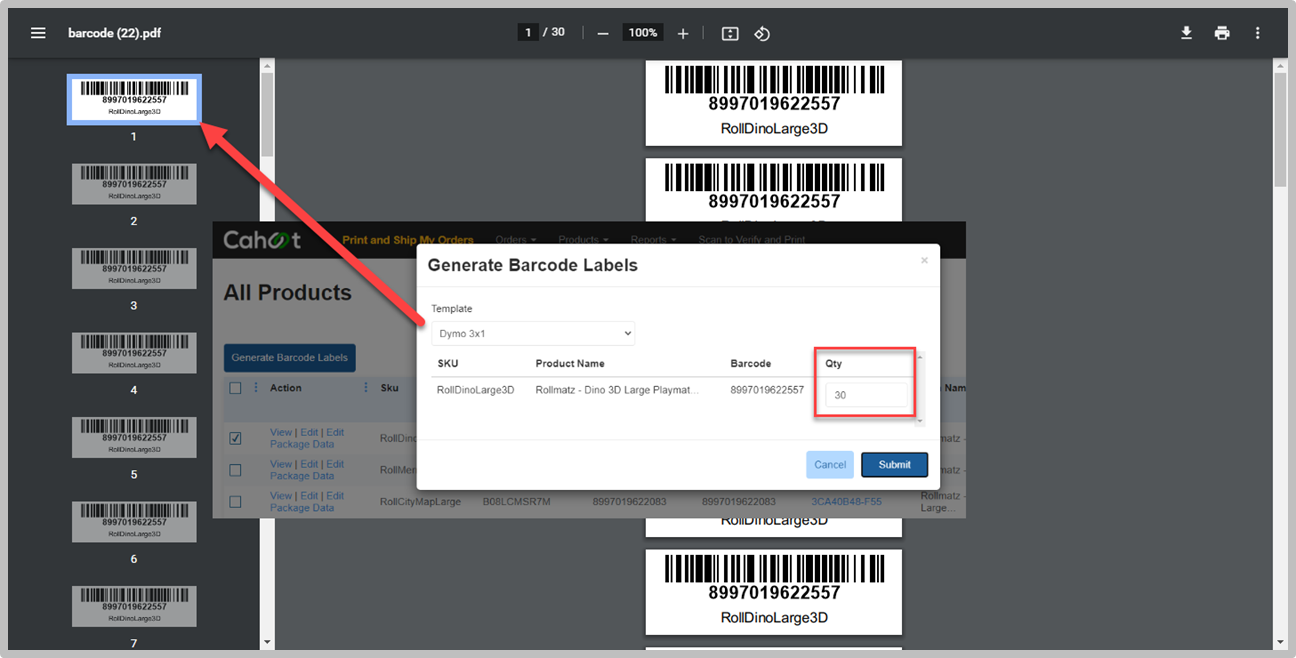Screen dimensions: 1296x658
Task: Download the barcode PDF file
Action: click(x=1186, y=33)
